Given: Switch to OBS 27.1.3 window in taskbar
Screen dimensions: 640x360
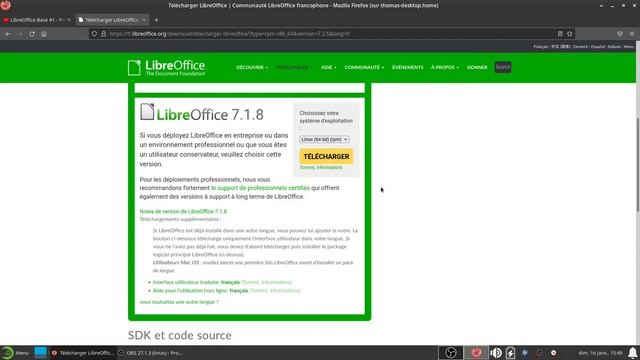Looking at the screenshot, I should [151, 353].
